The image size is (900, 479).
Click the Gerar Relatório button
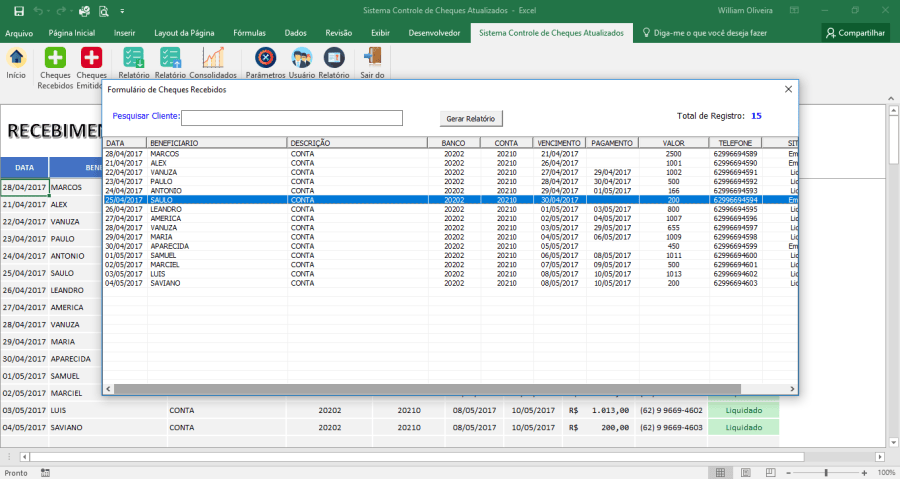coord(471,119)
